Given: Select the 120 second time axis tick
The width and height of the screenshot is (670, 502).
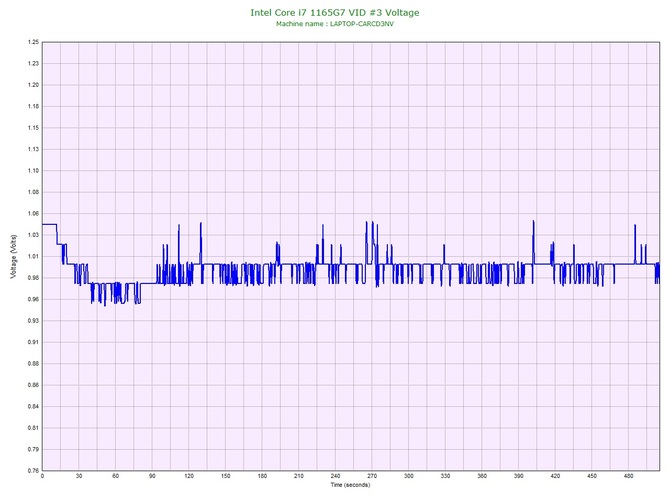Looking at the screenshot, I should pos(188,477).
